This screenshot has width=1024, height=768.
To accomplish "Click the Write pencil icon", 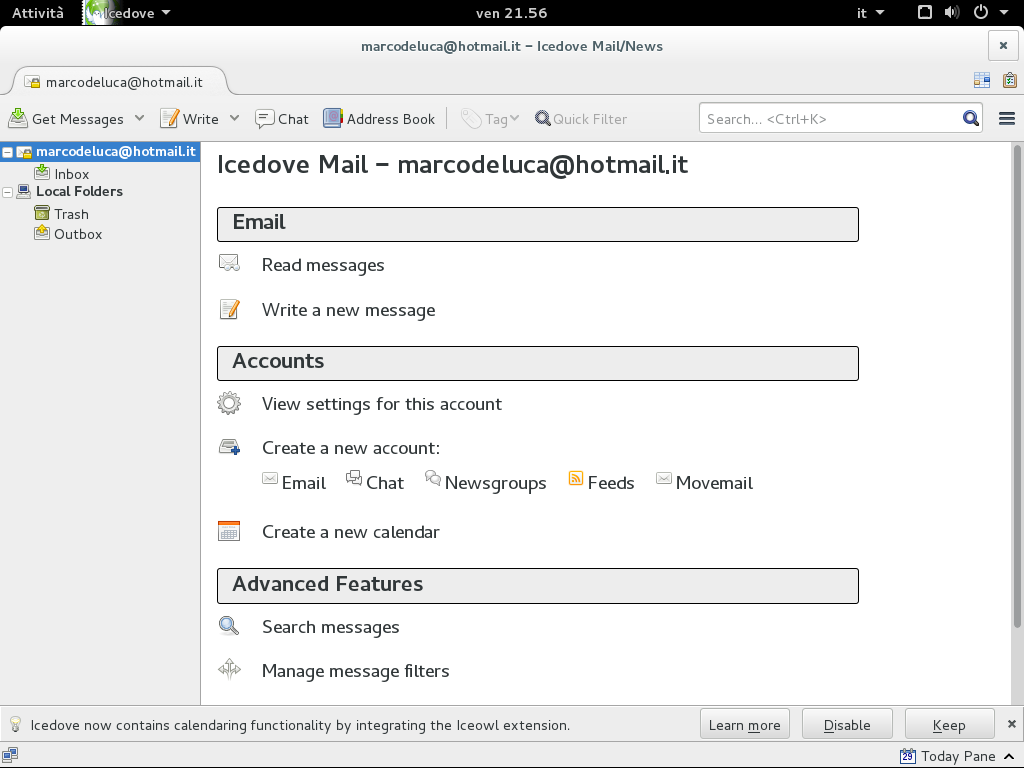I will click(x=169, y=118).
